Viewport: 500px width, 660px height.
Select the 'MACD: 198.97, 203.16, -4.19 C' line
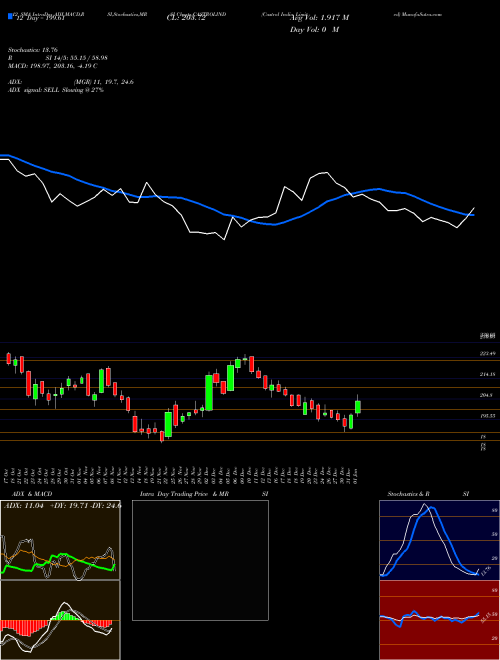53,66
